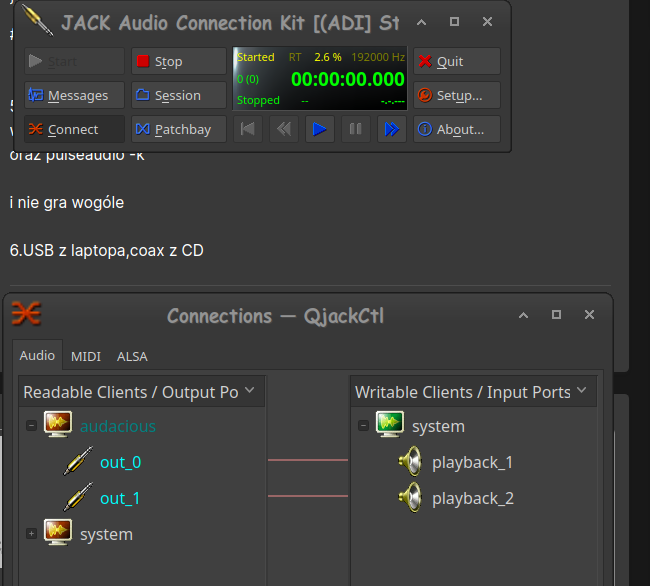Click the JACK plug icon in title bar
The image size is (650, 586).
[37, 20]
